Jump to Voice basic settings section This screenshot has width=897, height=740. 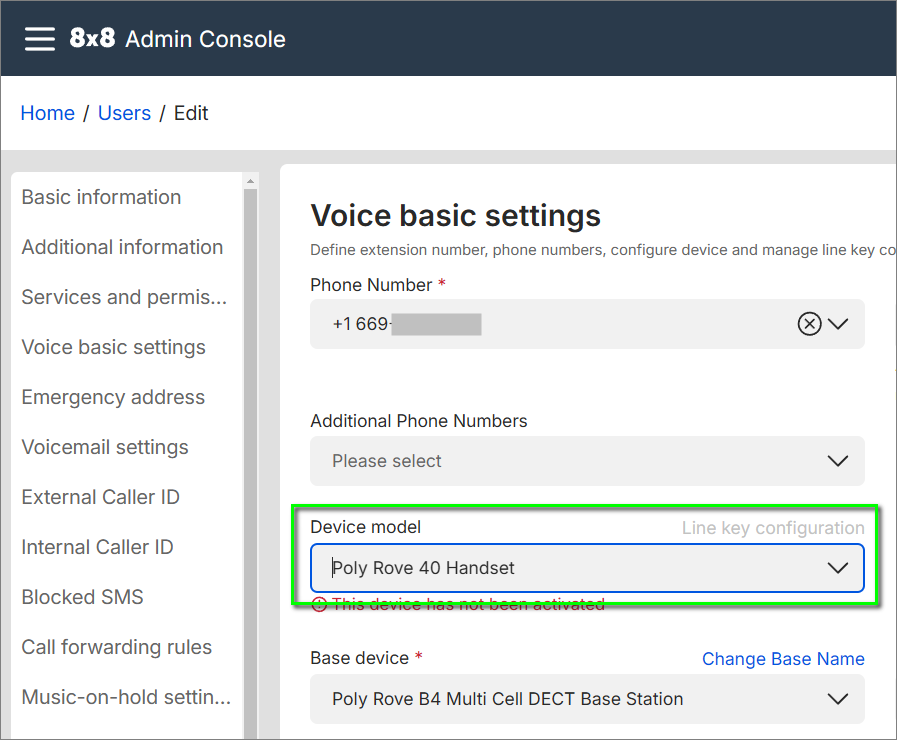pyautogui.click(x=113, y=347)
